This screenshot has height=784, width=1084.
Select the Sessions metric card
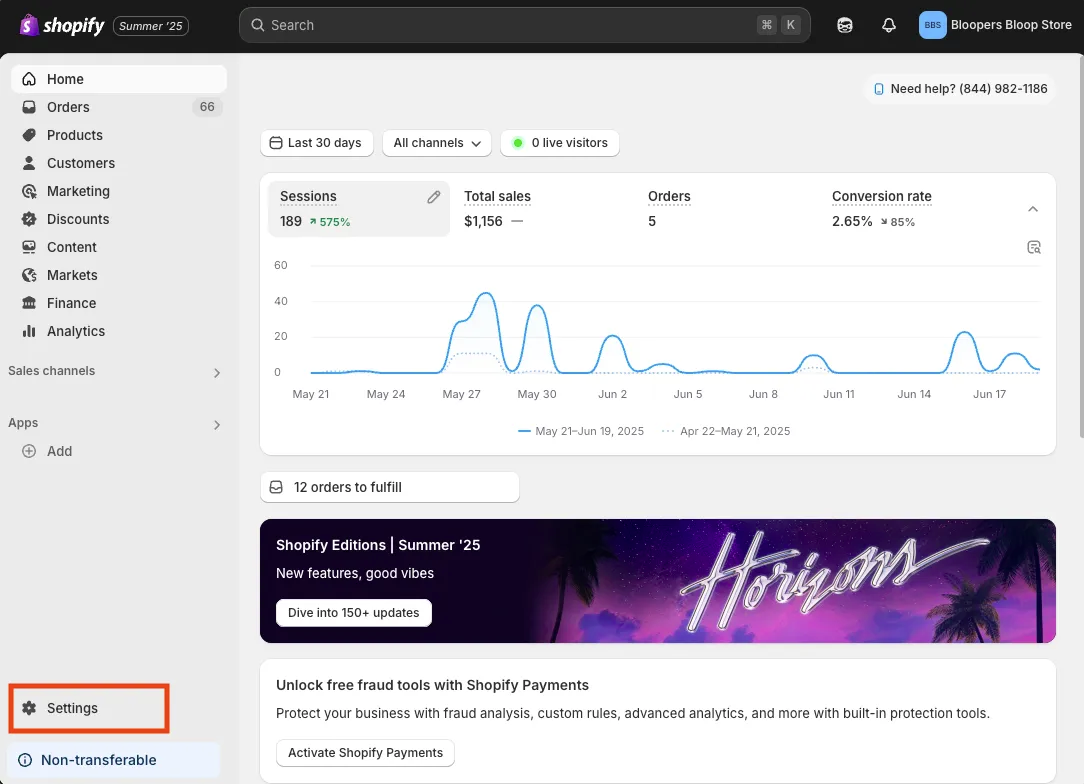click(x=359, y=209)
